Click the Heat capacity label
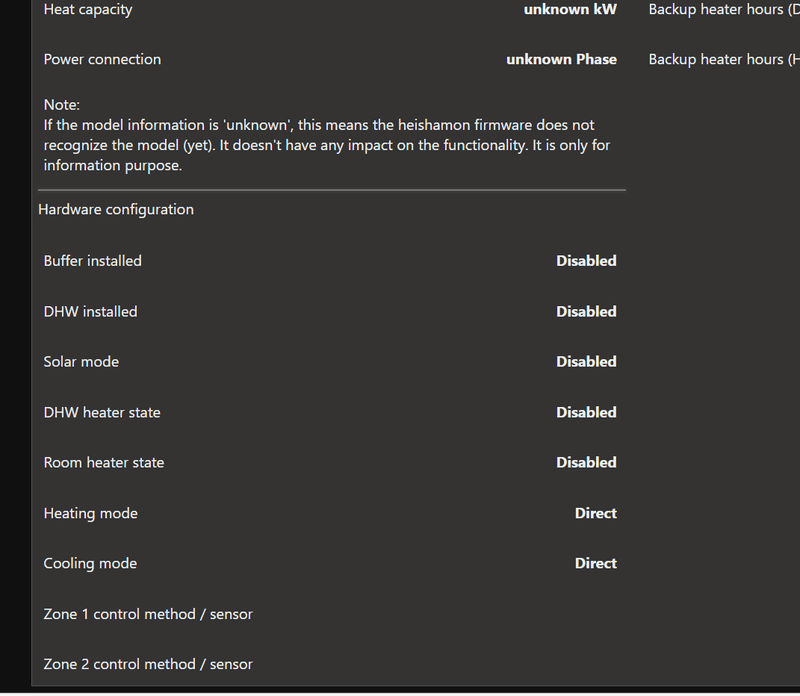 pos(88,10)
